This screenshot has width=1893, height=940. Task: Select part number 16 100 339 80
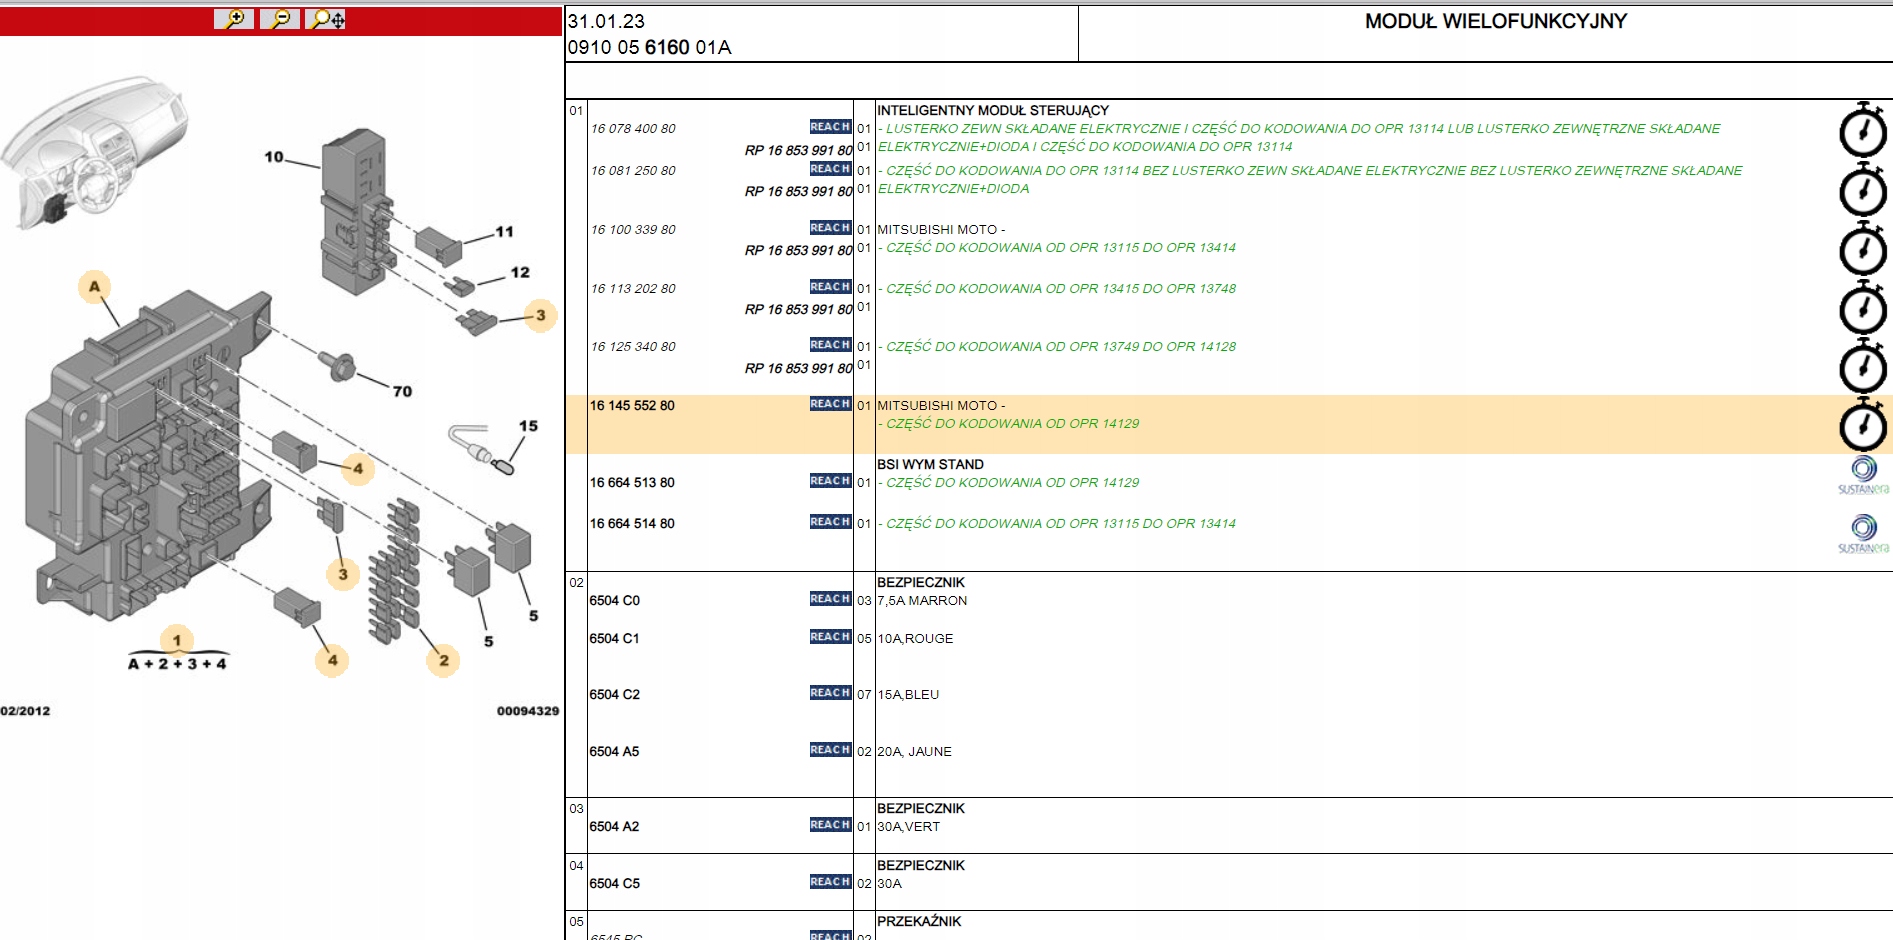633,230
